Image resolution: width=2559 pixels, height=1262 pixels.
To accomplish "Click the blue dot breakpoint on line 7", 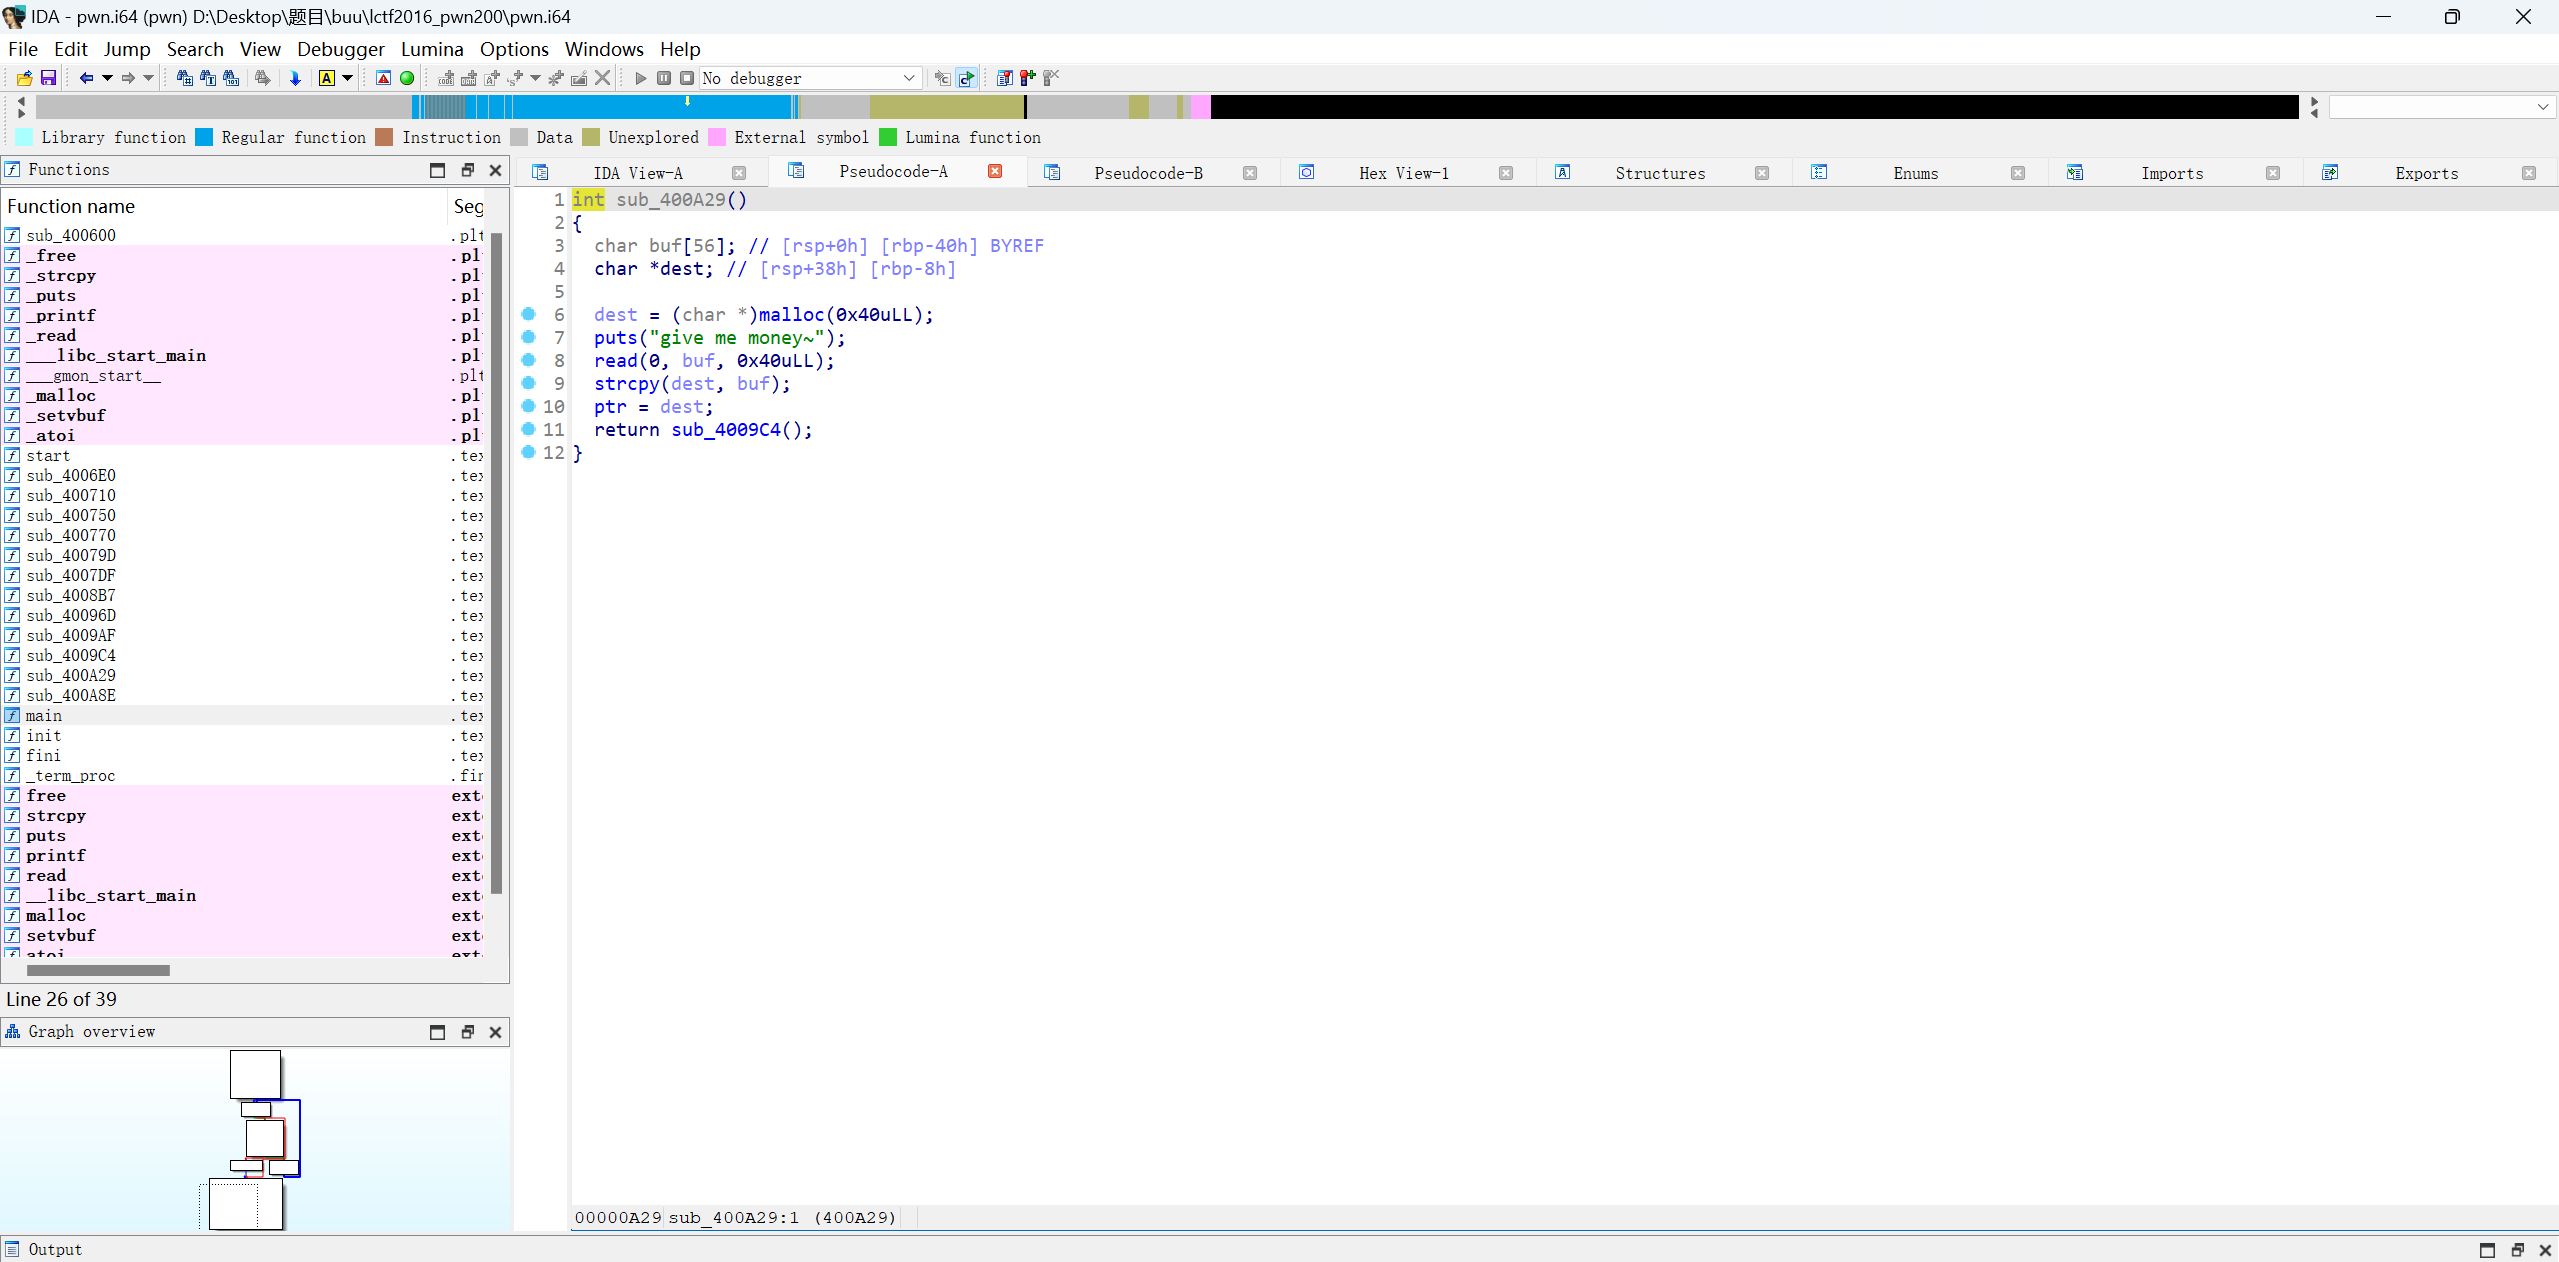I will (530, 338).
